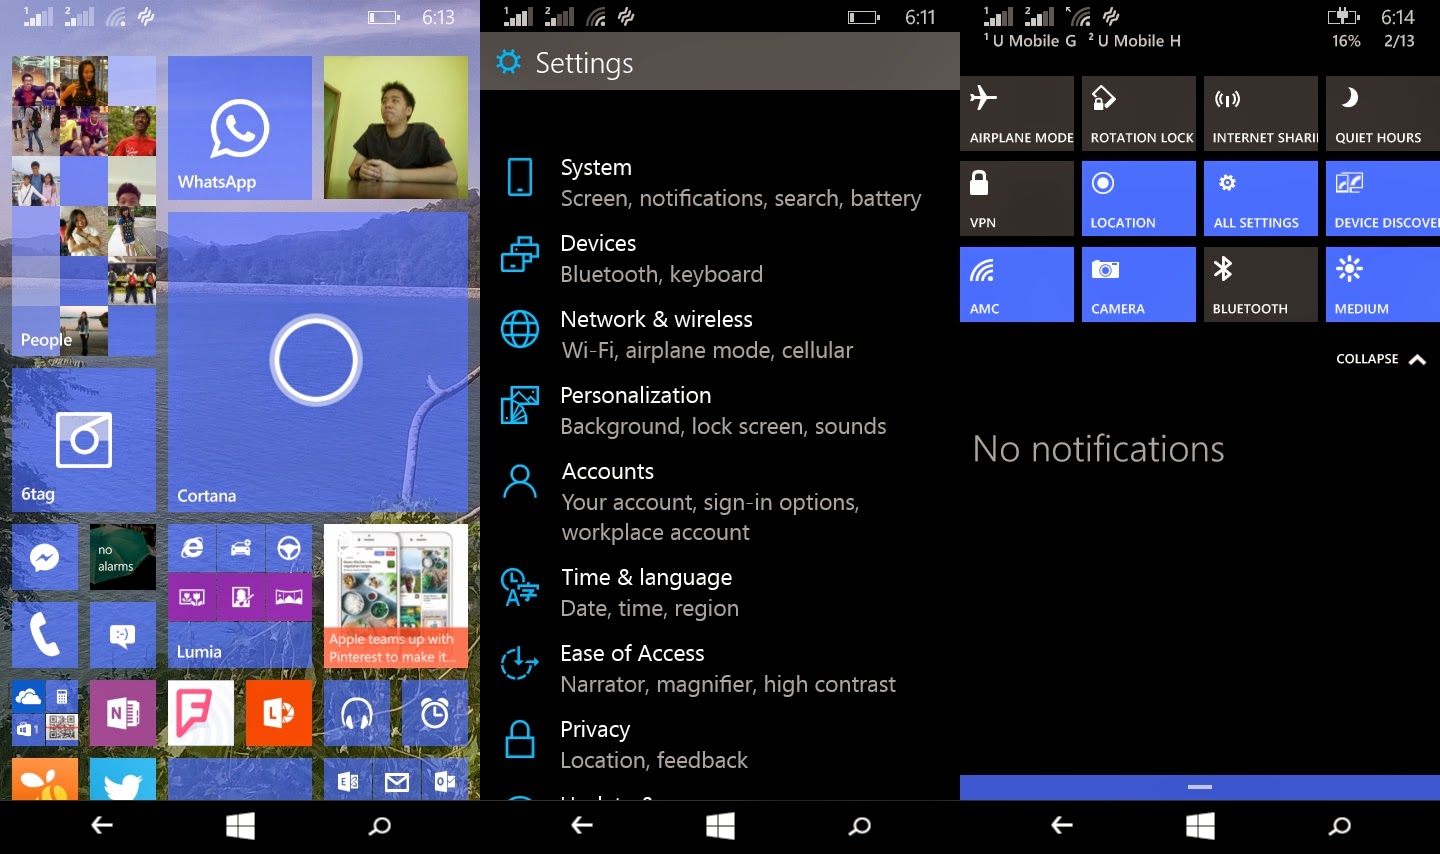Tap Back in the action center screen
This screenshot has width=1440, height=854.
tap(1062, 826)
